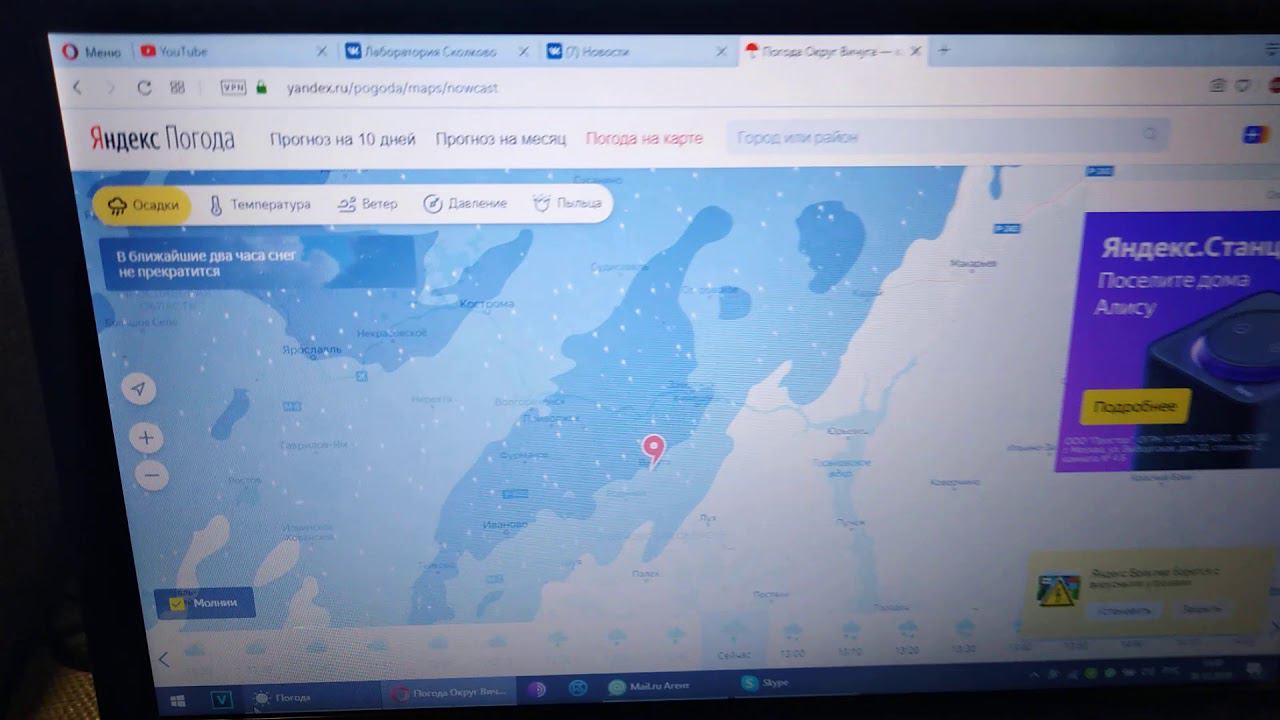The width and height of the screenshot is (1280, 720).
Task: Click the timeline left arrow
Action: click(x=165, y=659)
